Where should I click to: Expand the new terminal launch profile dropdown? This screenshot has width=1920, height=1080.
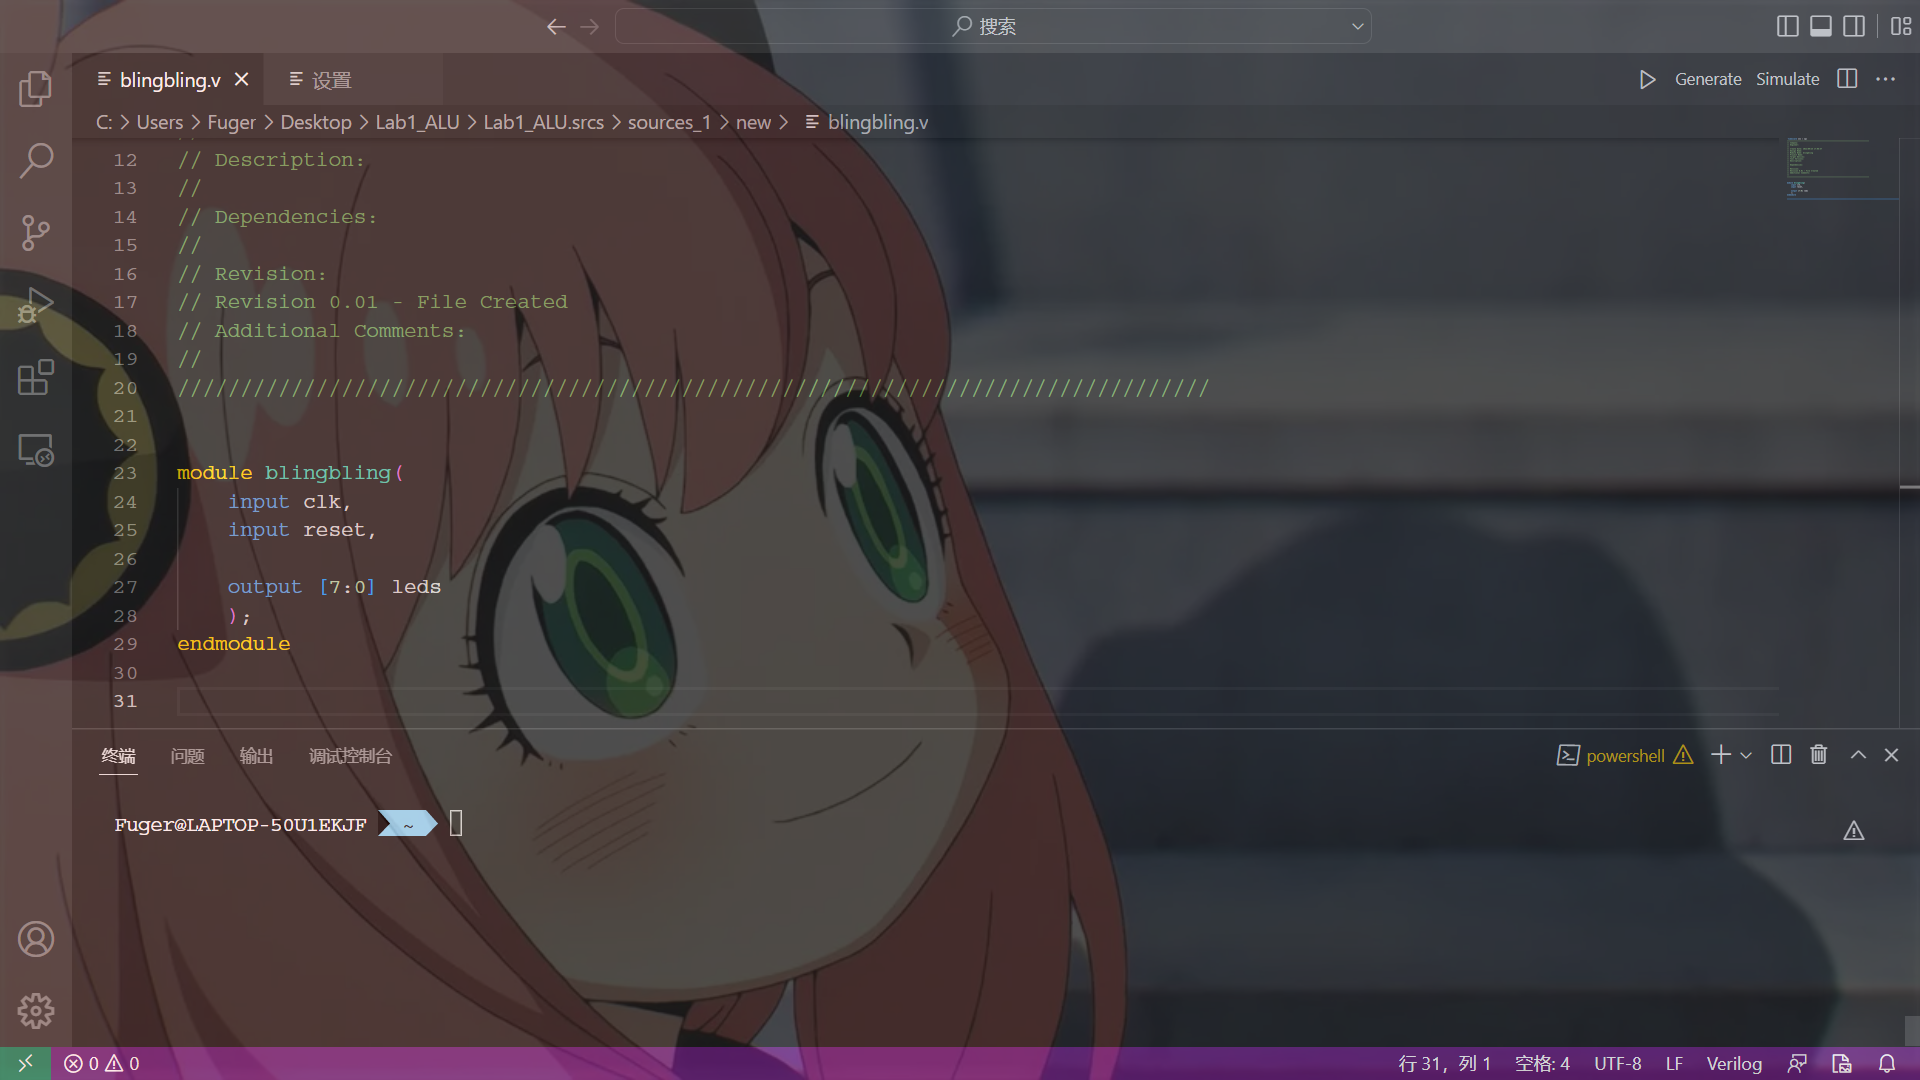click(x=1746, y=756)
